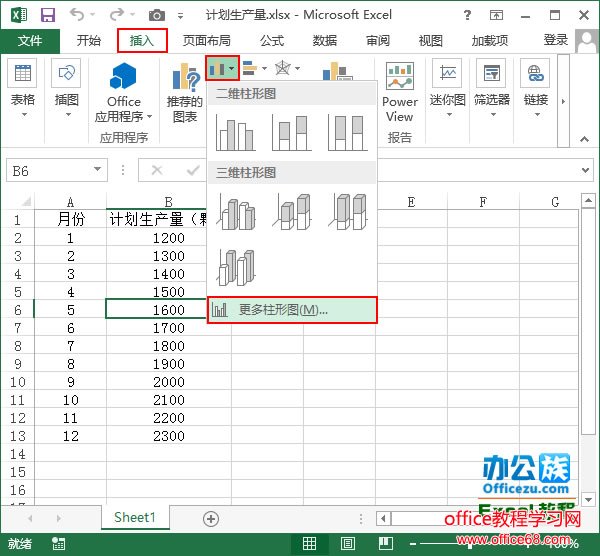Click the macro recording status bar icon
600x556 pixels.
point(58,543)
